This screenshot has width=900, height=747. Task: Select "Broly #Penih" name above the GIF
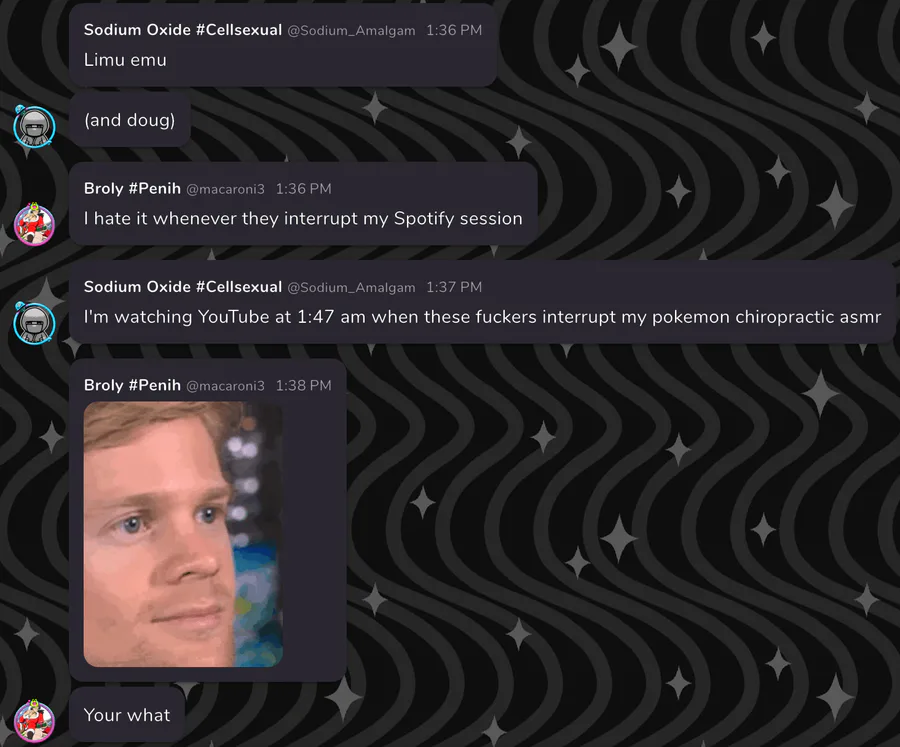132,385
